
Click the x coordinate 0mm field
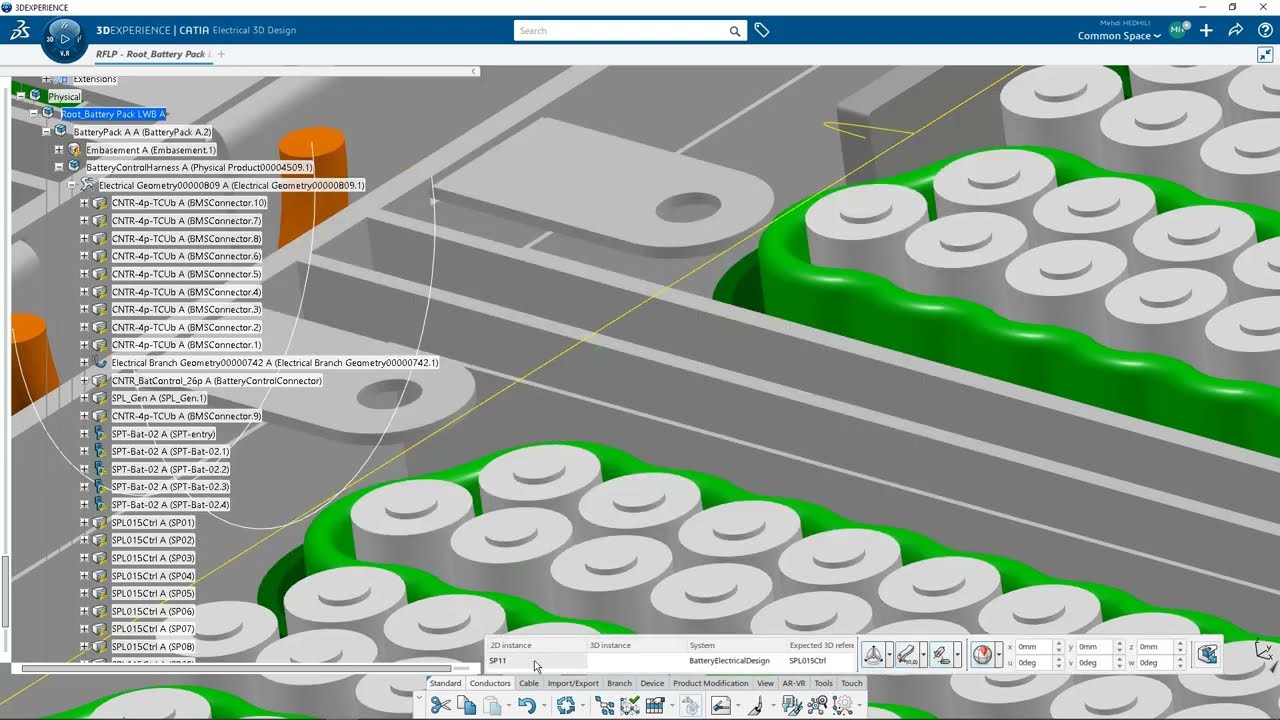click(1034, 647)
